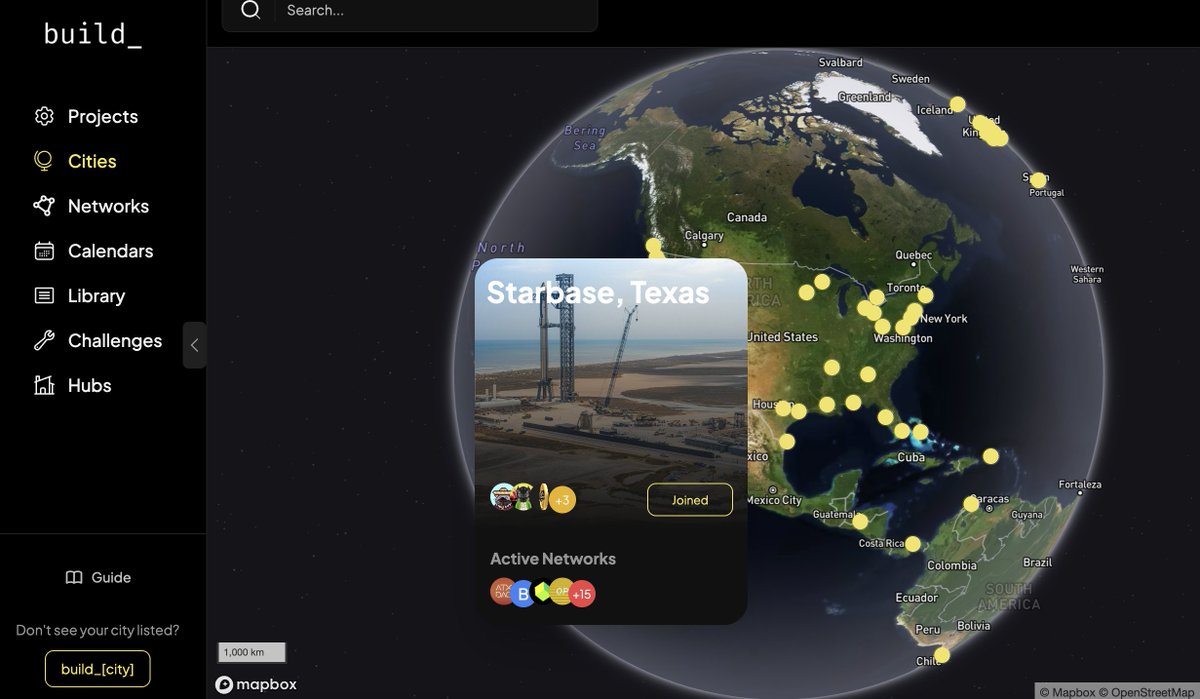The image size is (1200, 699).
Task: Open the Guide link
Action: (x=98, y=577)
